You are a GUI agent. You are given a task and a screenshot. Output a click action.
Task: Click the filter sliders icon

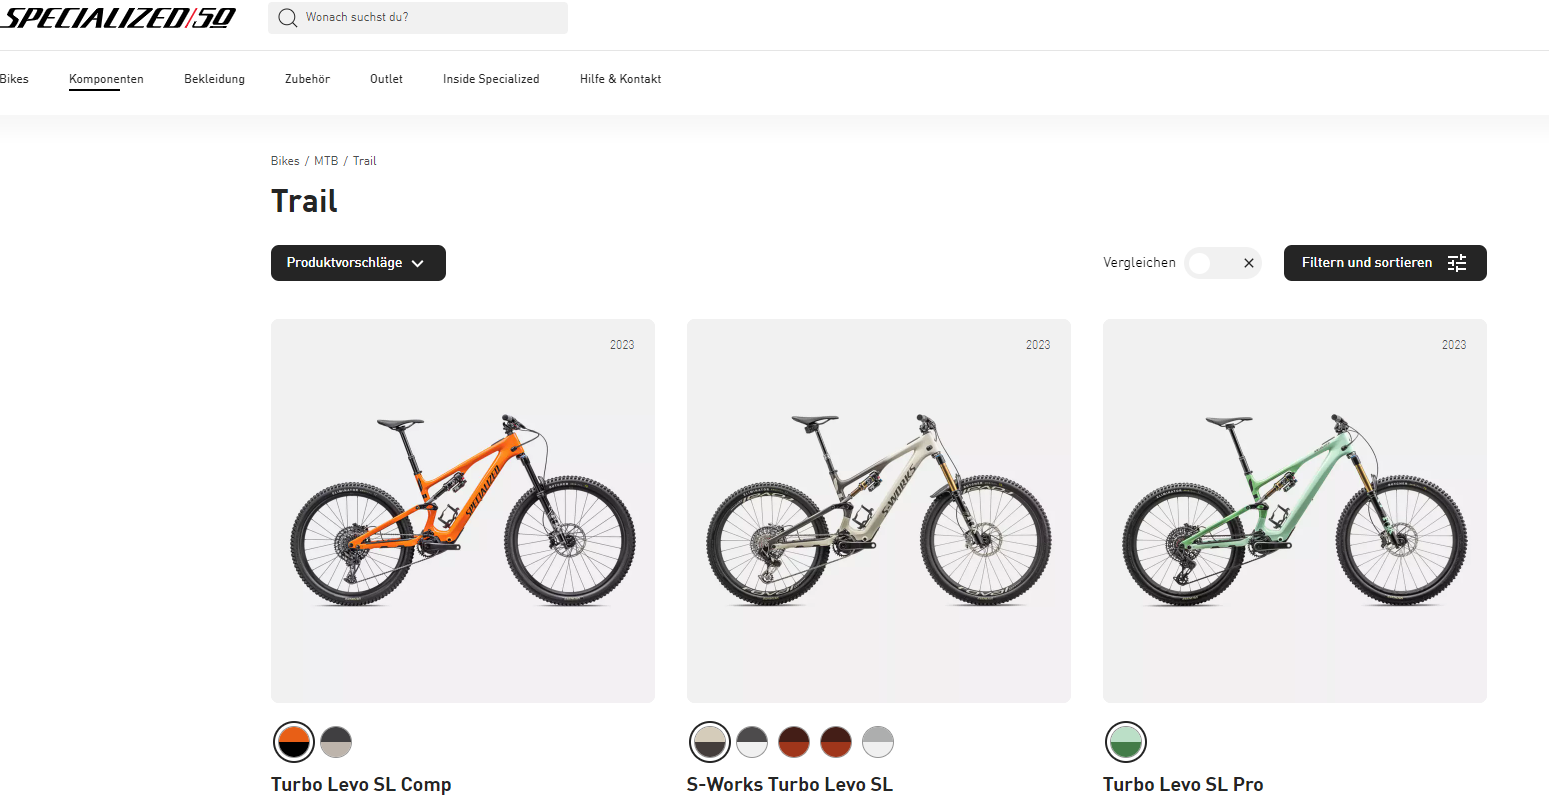pyautogui.click(x=1457, y=263)
